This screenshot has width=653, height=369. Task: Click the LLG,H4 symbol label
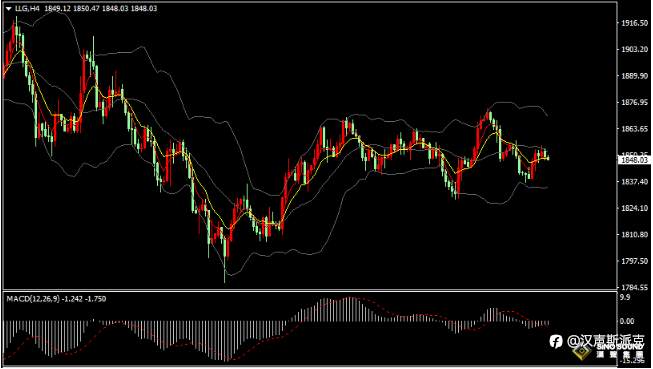27,8
